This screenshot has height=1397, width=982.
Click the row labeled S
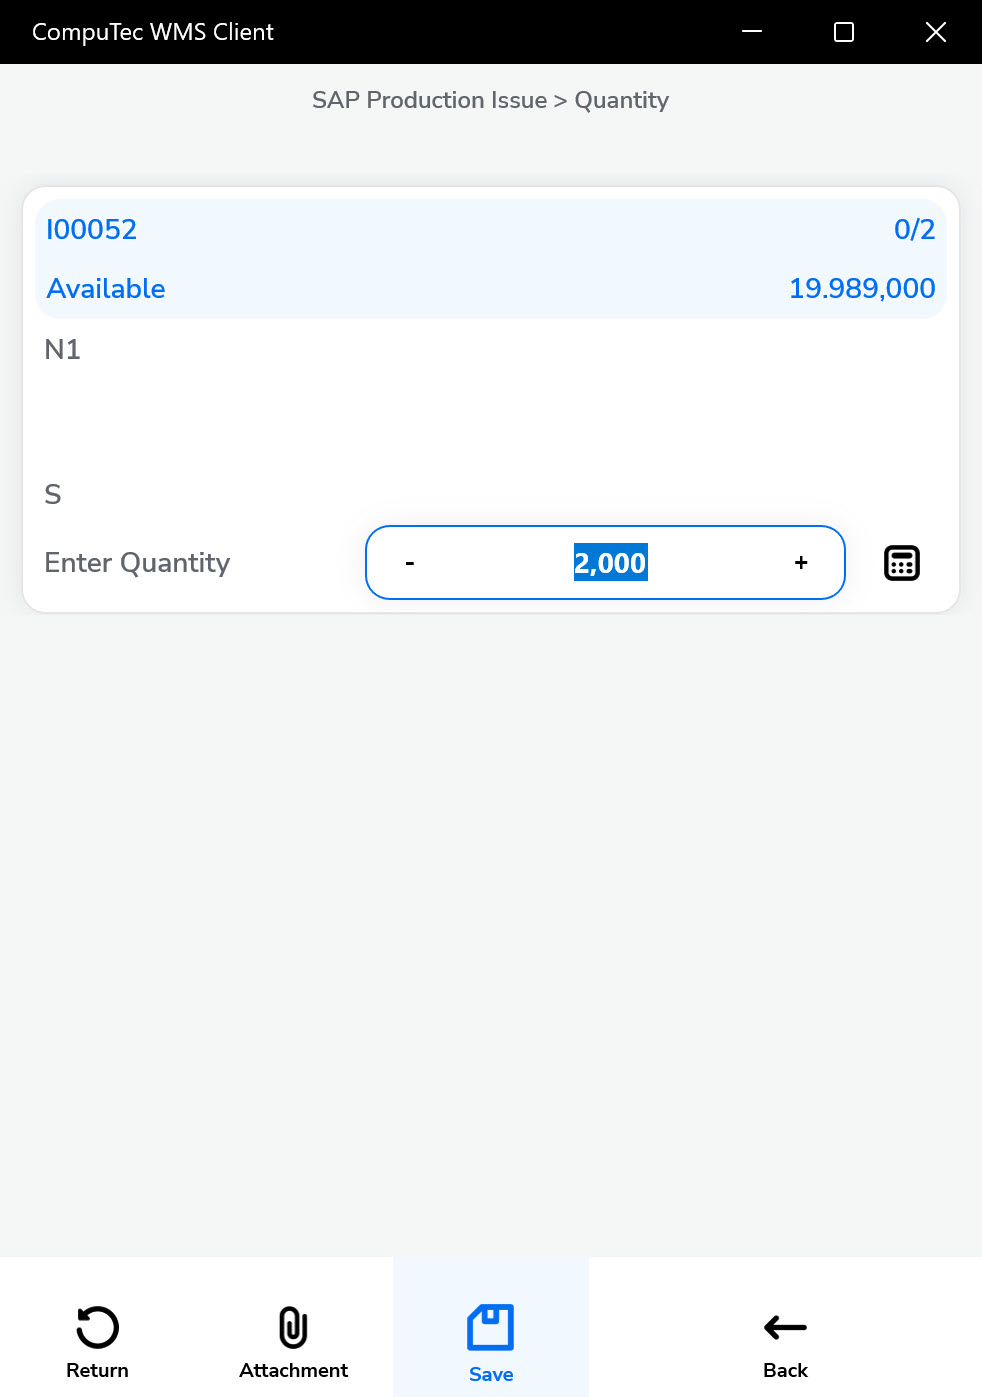click(53, 494)
